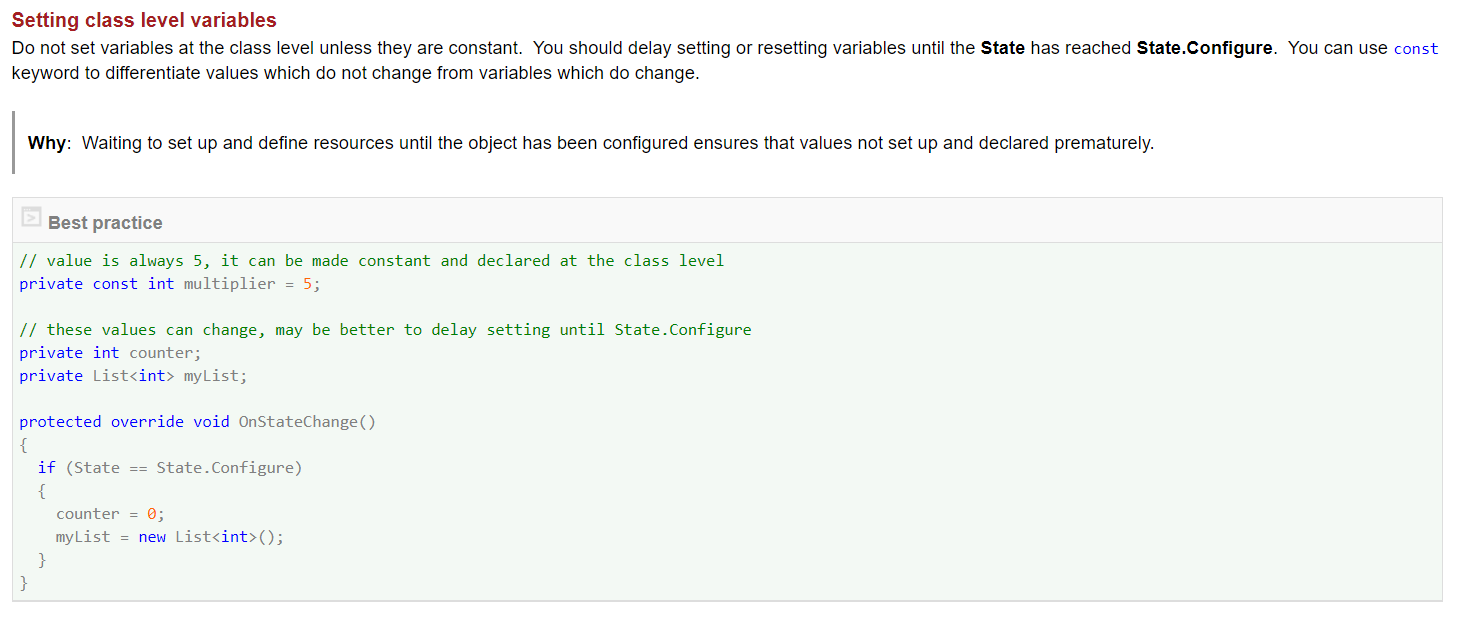Open the blue const keyword link
The height and width of the screenshot is (630, 1467).
tap(1415, 49)
